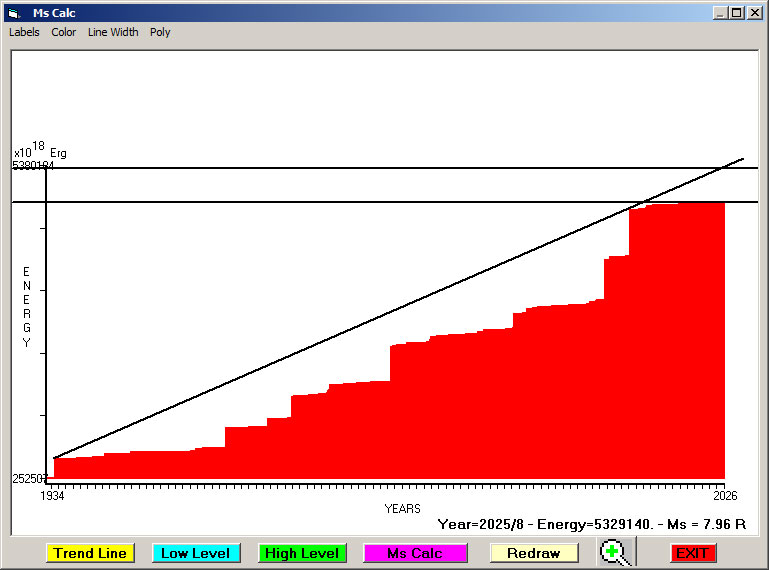The width and height of the screenshot is (769, 570).
Task: Open the Poly menu
Action: 160,32
